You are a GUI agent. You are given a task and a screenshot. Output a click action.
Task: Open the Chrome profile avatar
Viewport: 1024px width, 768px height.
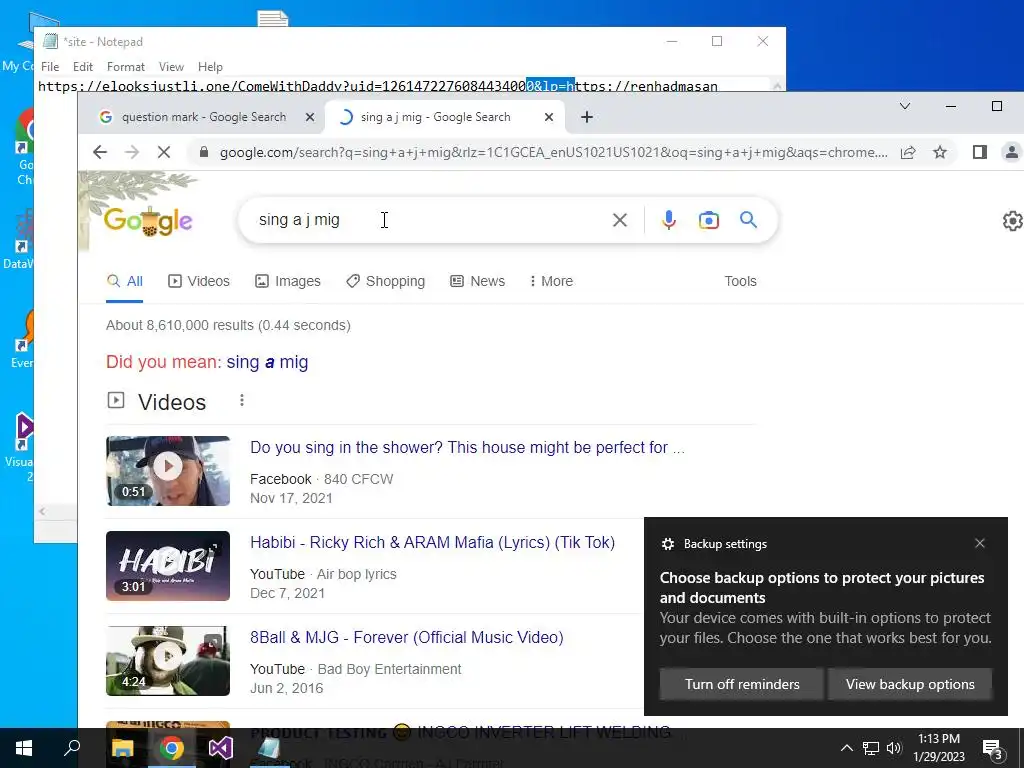(1012, 152)
